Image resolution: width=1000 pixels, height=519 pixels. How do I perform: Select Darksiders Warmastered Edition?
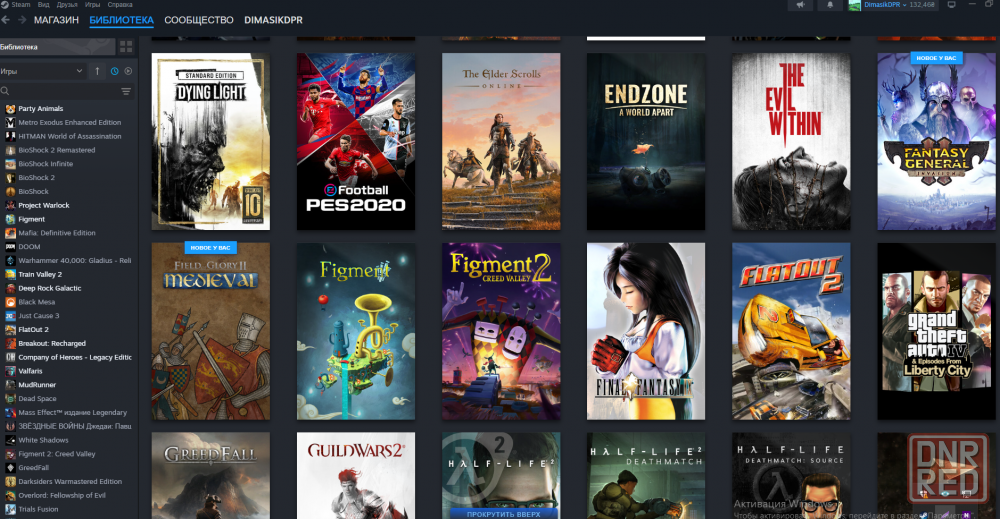click(69, 481)
